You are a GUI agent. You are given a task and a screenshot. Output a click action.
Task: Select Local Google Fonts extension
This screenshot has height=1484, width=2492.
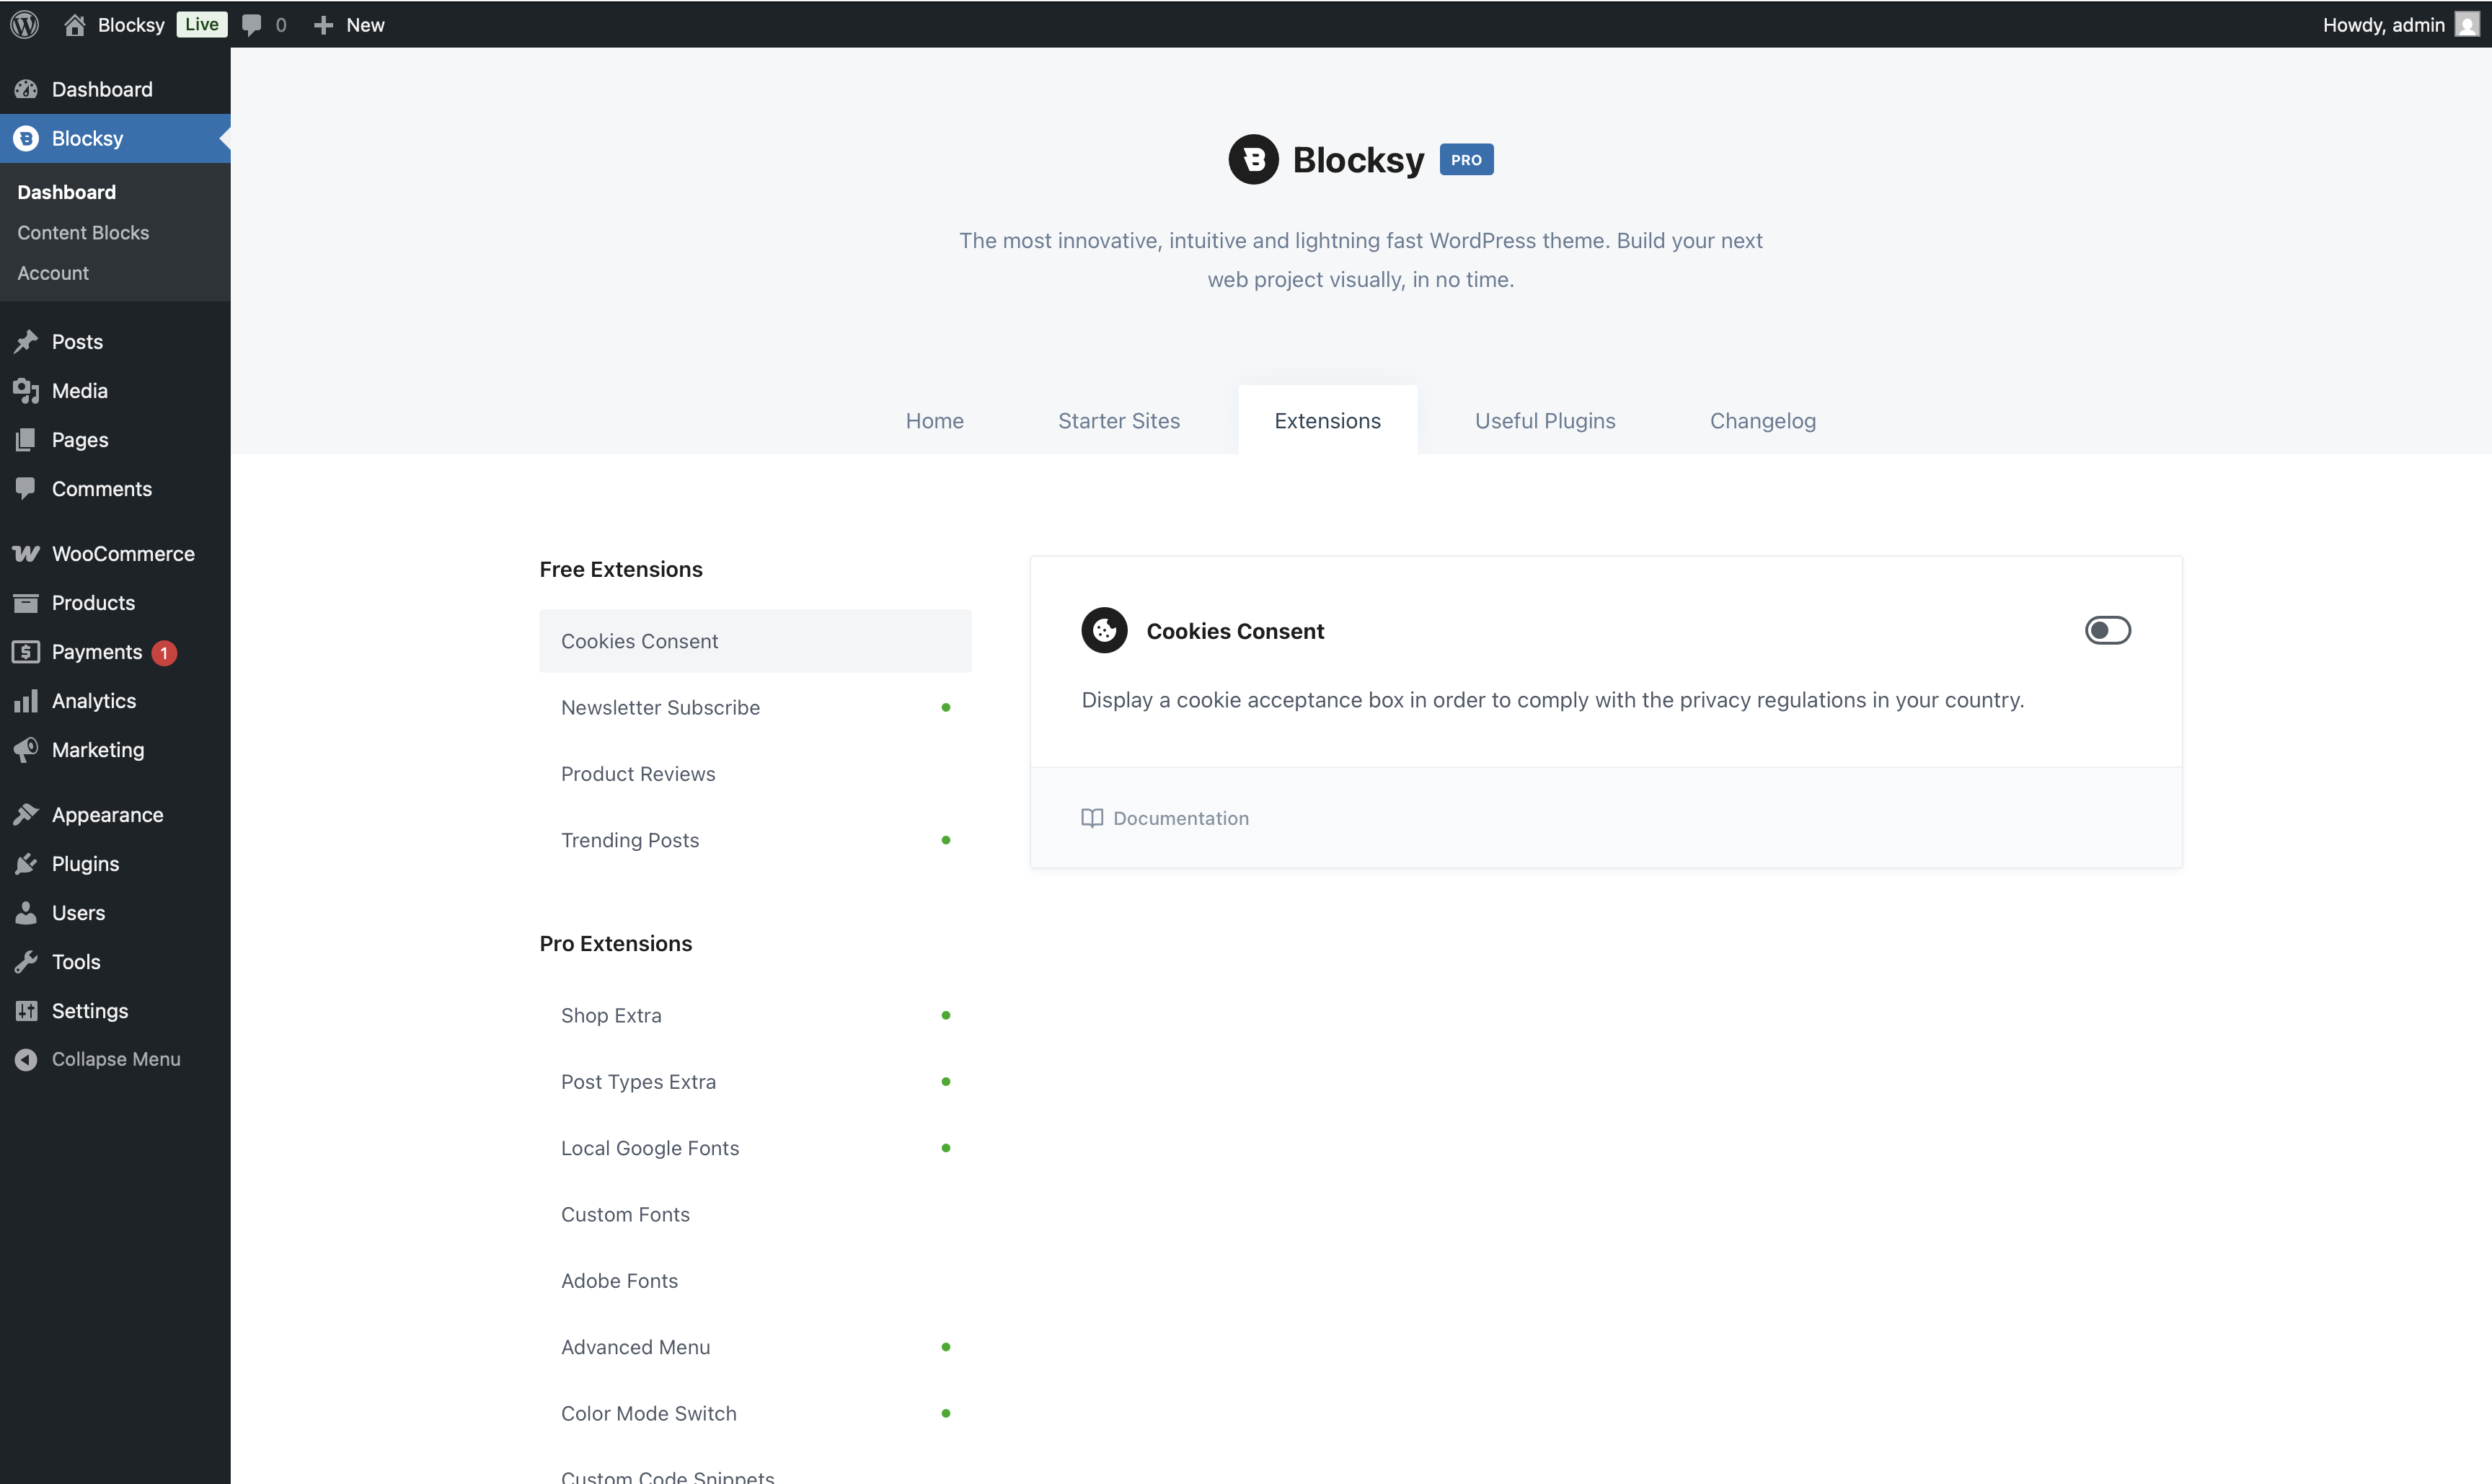tap(755, 1149)
